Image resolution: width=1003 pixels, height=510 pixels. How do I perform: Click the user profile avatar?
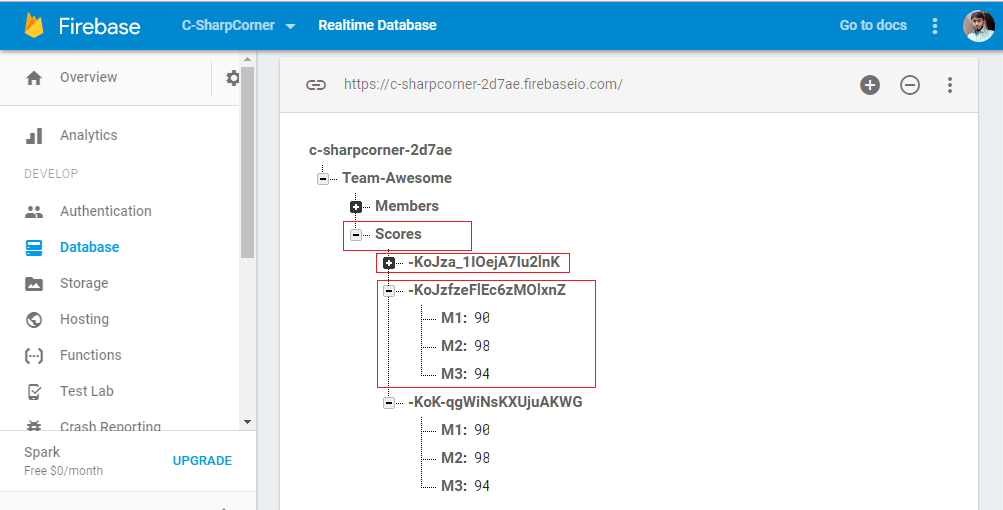tap(979, 26)
